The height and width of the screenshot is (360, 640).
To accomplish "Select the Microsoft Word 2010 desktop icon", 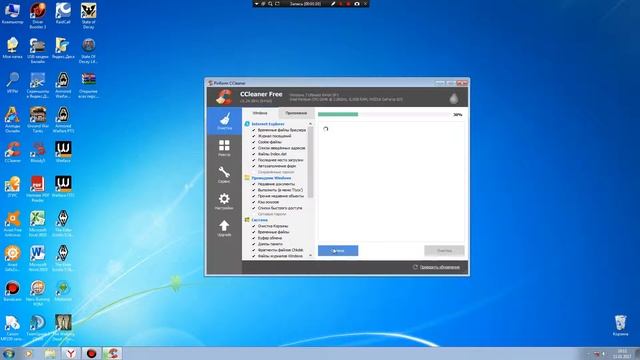I will [x=38, y=258].
